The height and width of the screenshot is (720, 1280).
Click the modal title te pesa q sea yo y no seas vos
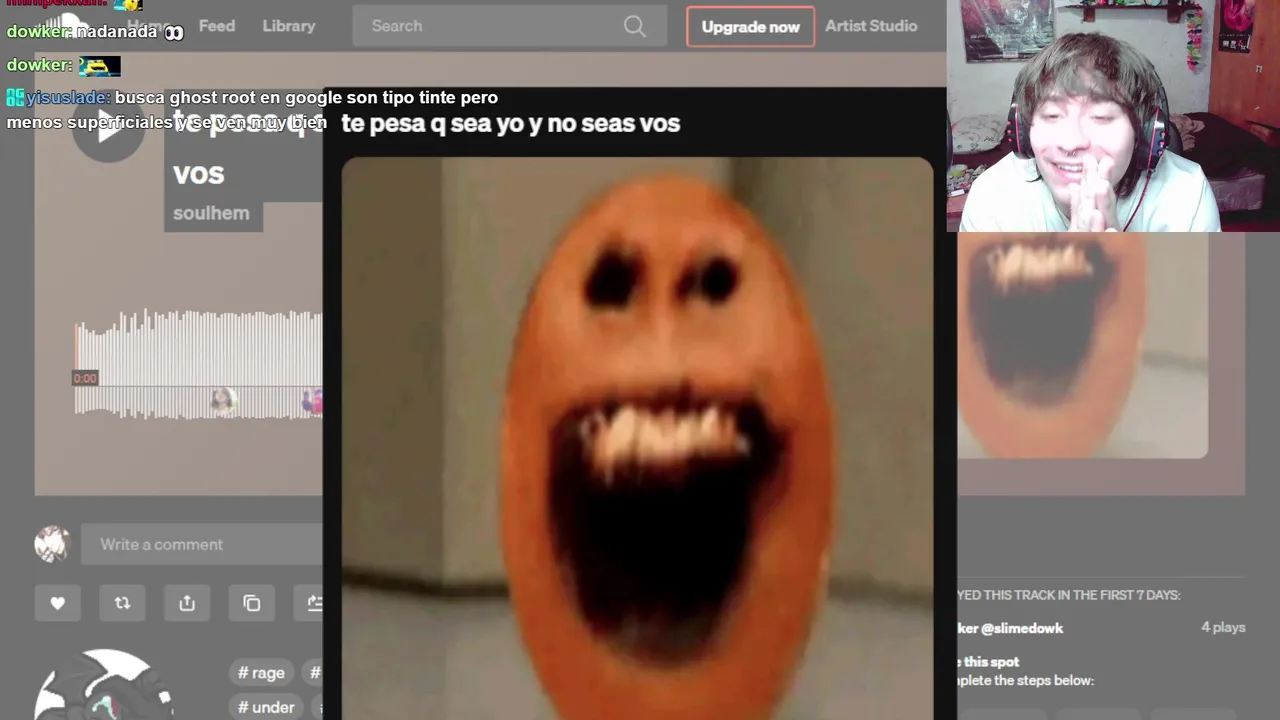click(x=510, y=123)
